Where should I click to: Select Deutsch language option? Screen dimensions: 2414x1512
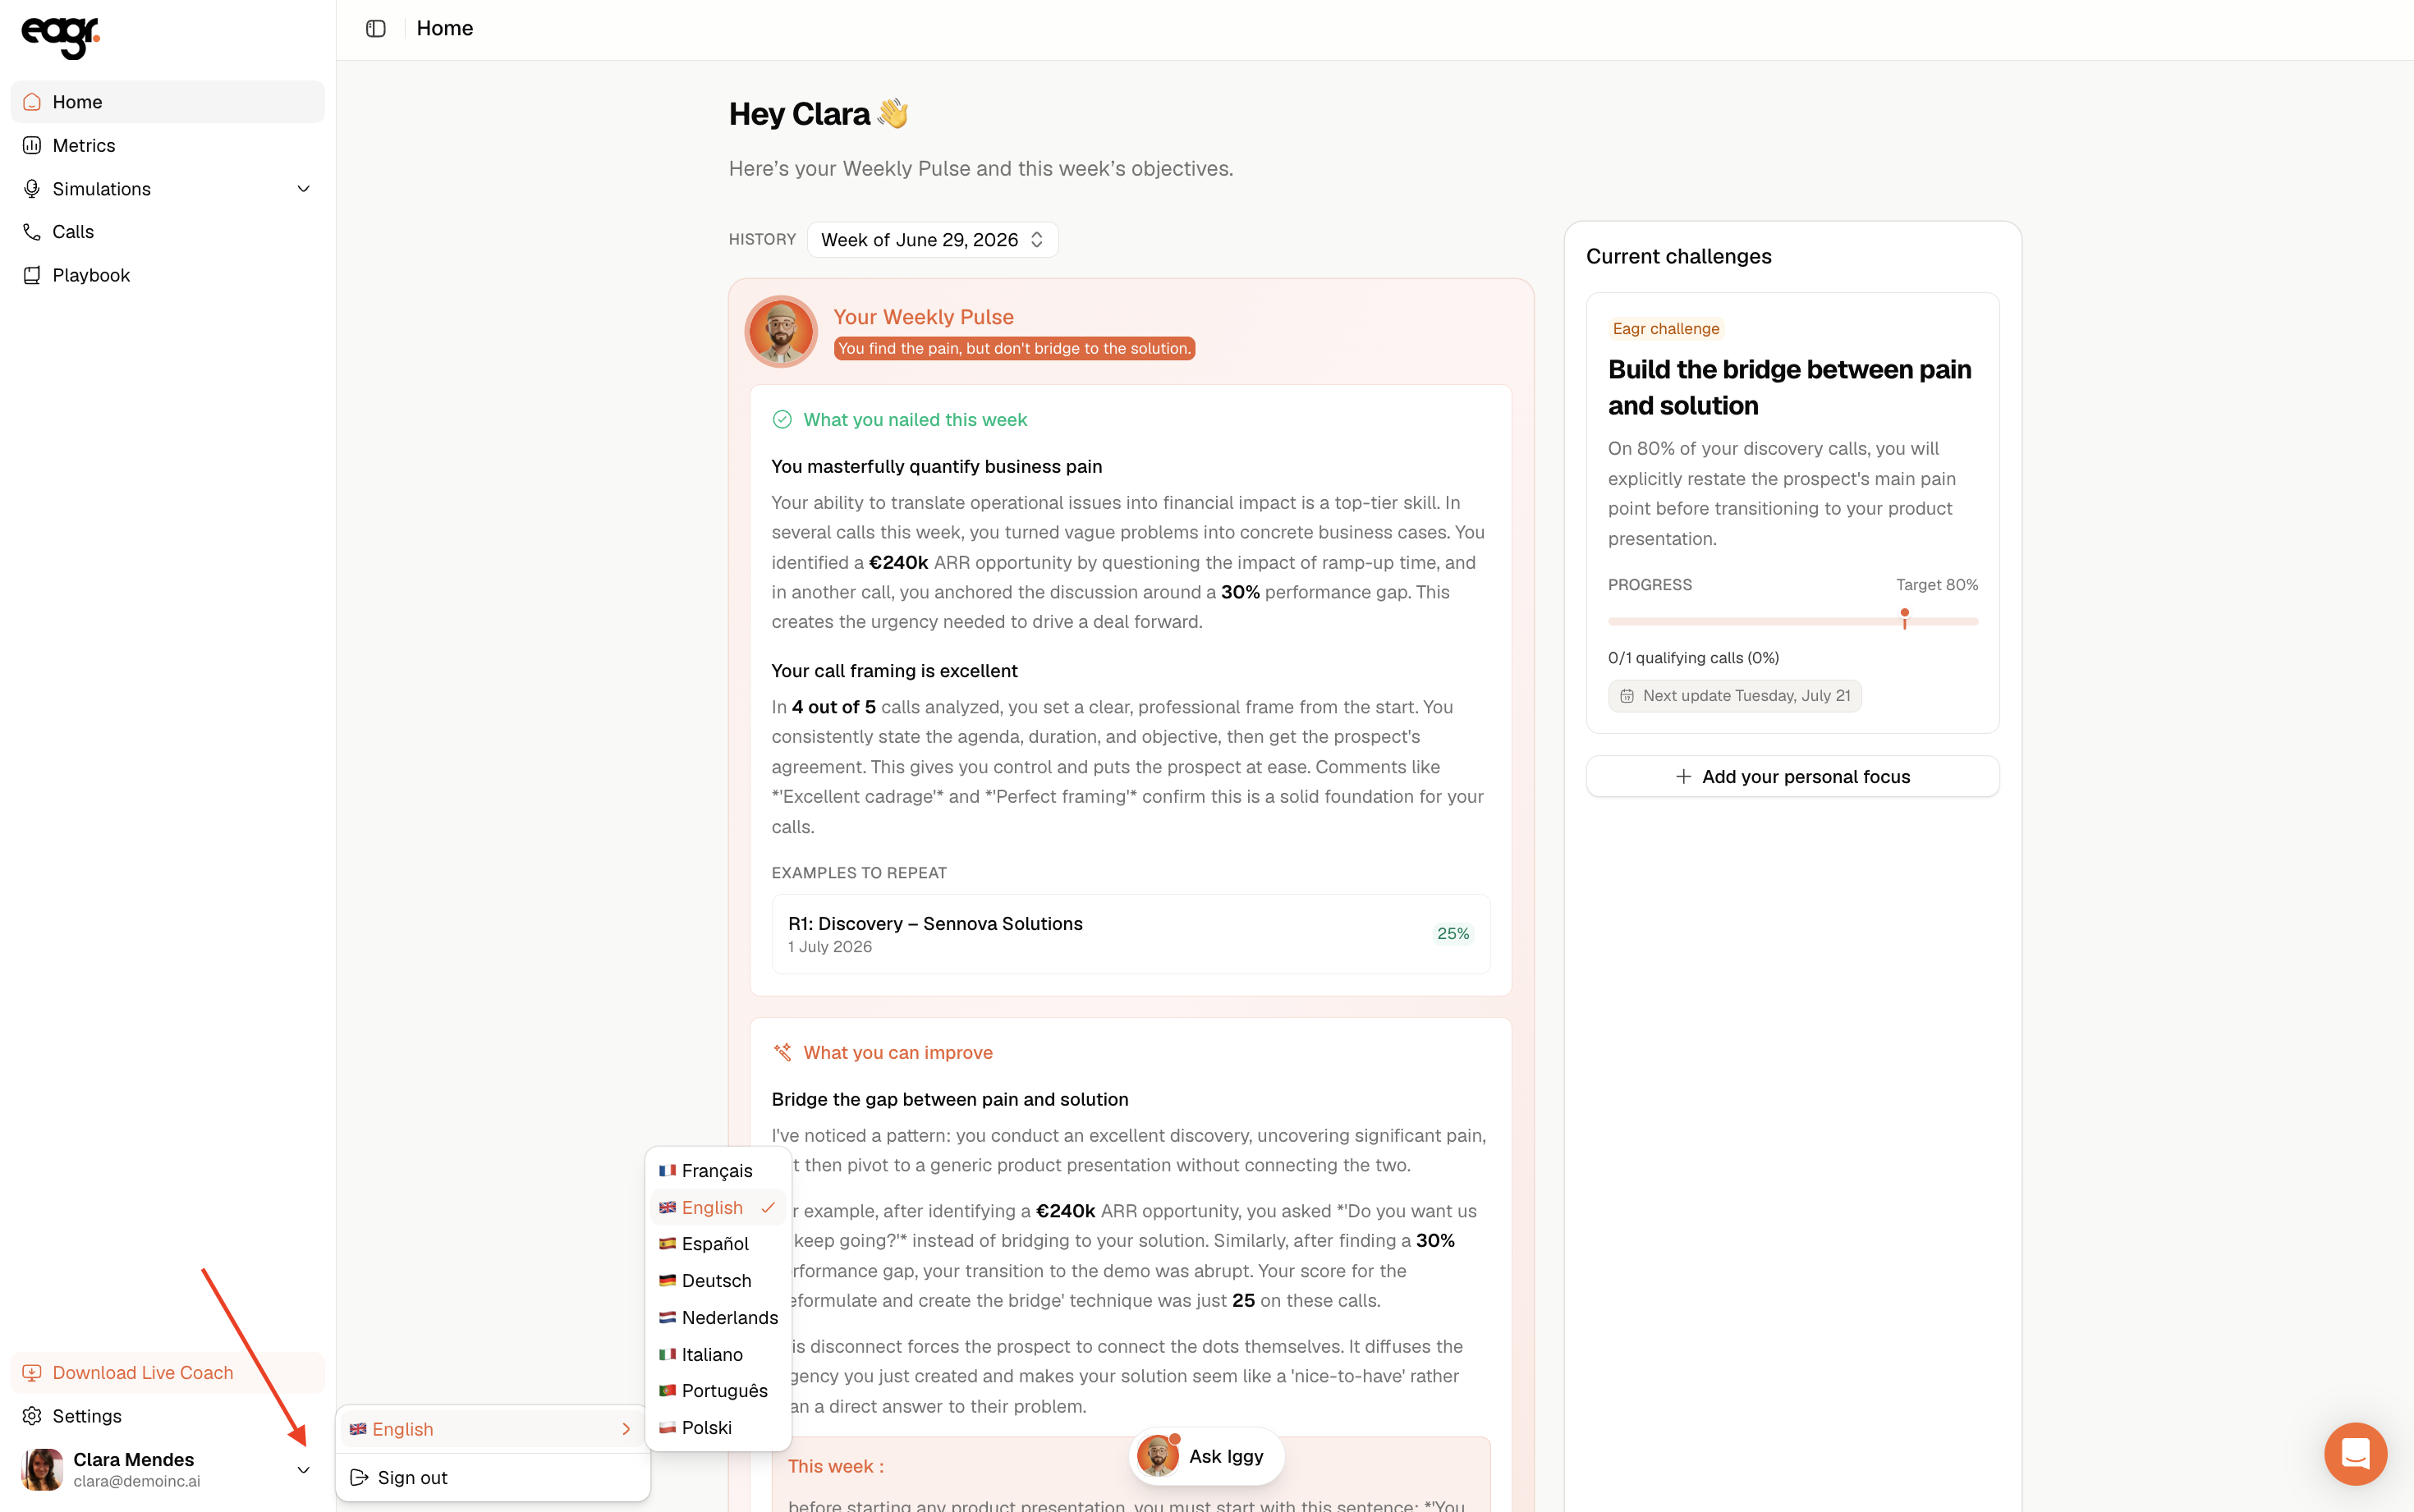718,1281
